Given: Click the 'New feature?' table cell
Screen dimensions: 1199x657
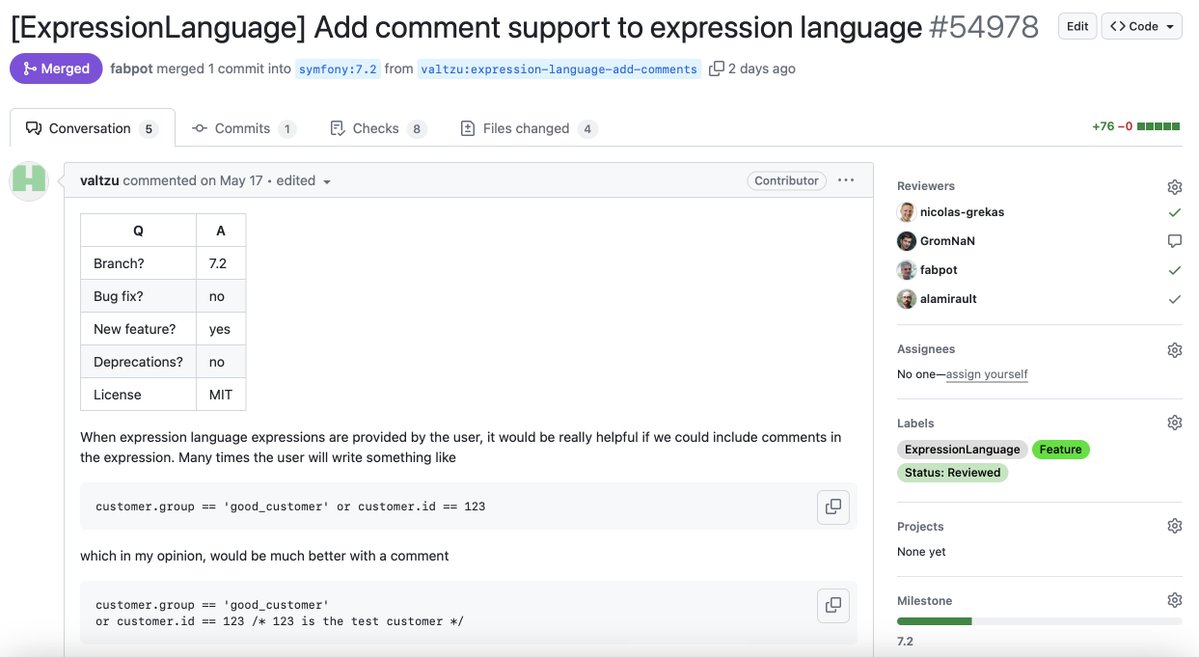Looking at the screenshot, I should tap(138, 330).
